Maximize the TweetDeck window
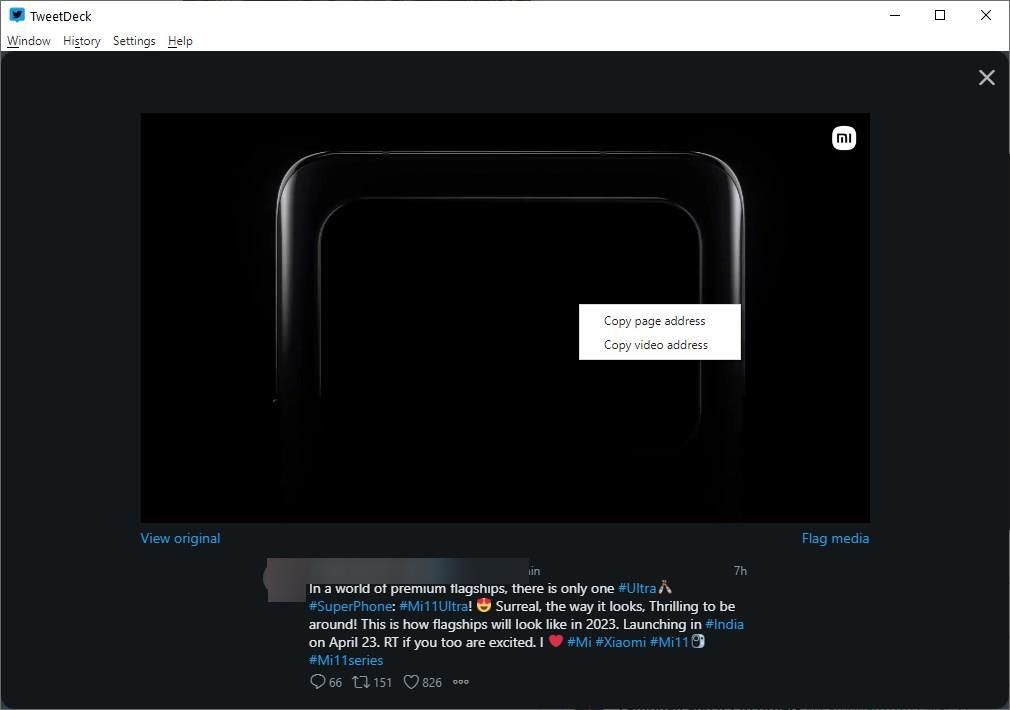Screen dimensions: 1010x710 940,15
